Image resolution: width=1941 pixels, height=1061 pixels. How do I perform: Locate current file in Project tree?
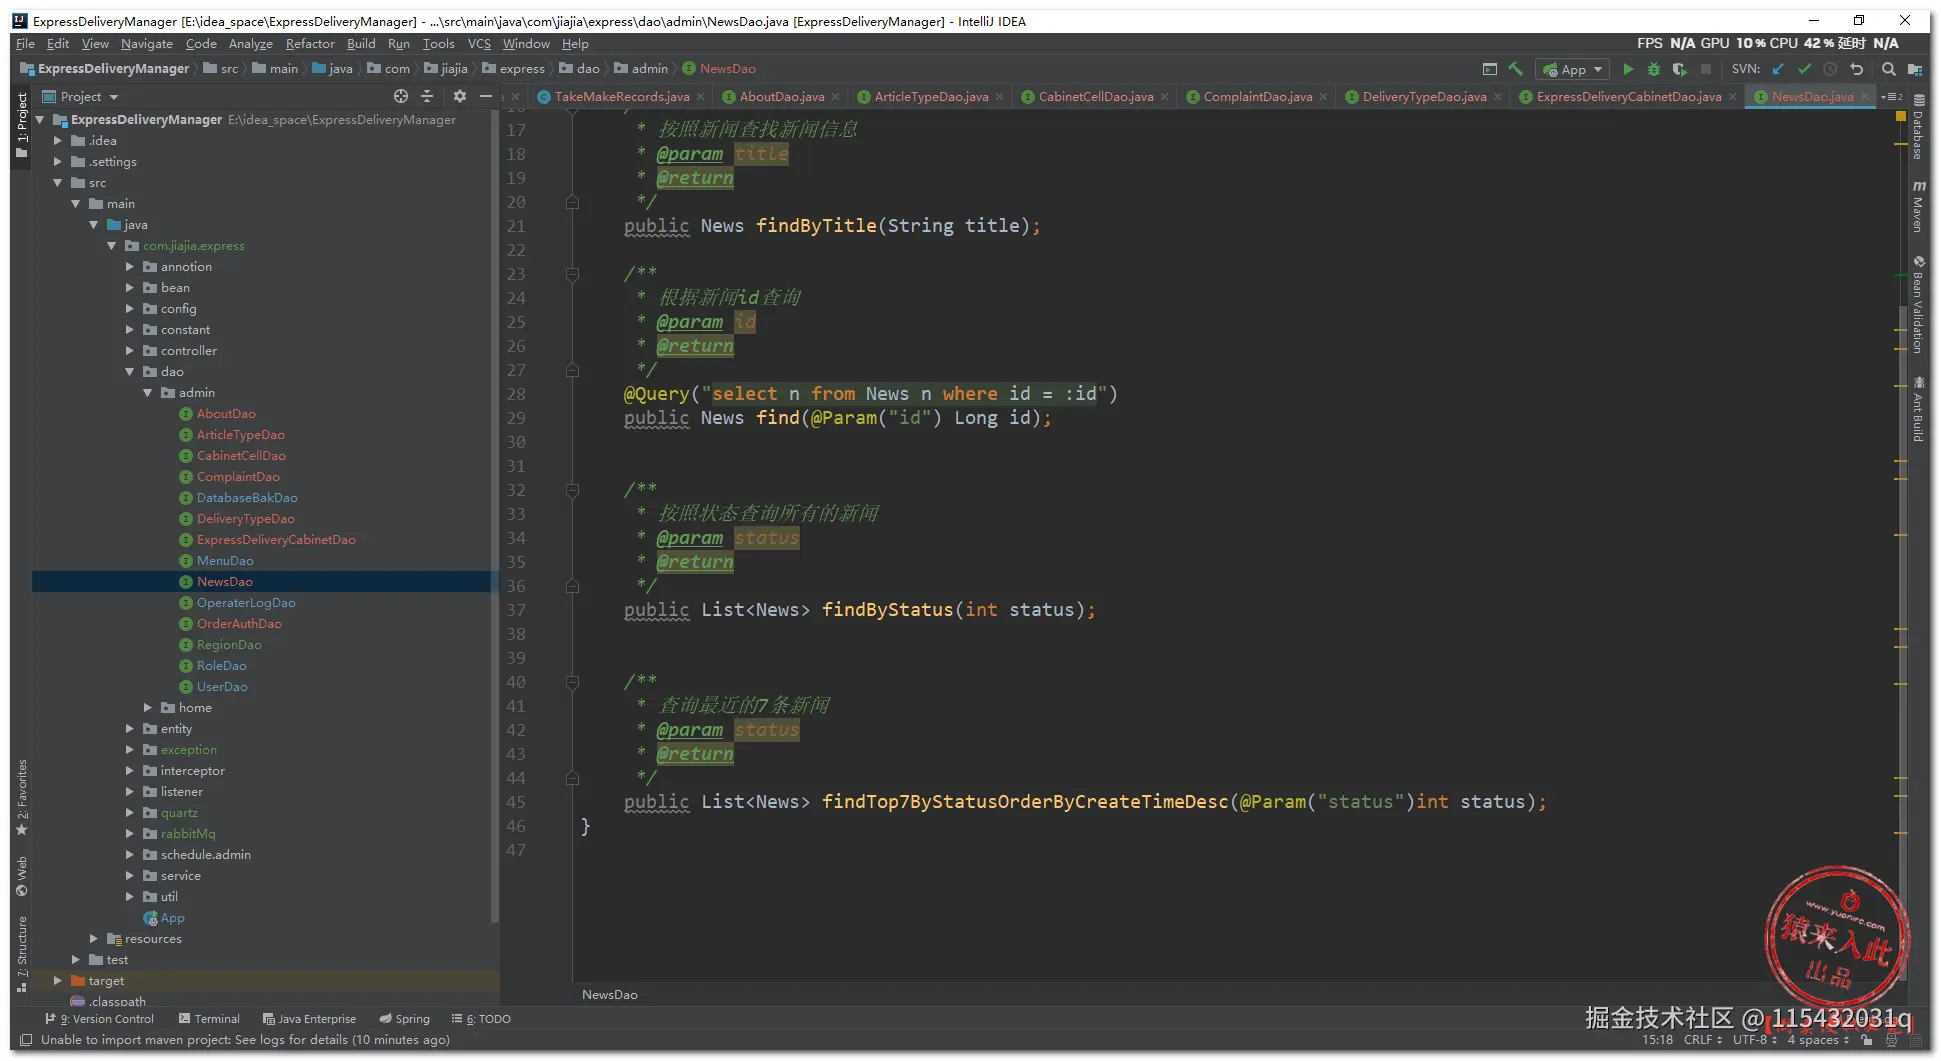pyautogui.click(x=401, y=96)
